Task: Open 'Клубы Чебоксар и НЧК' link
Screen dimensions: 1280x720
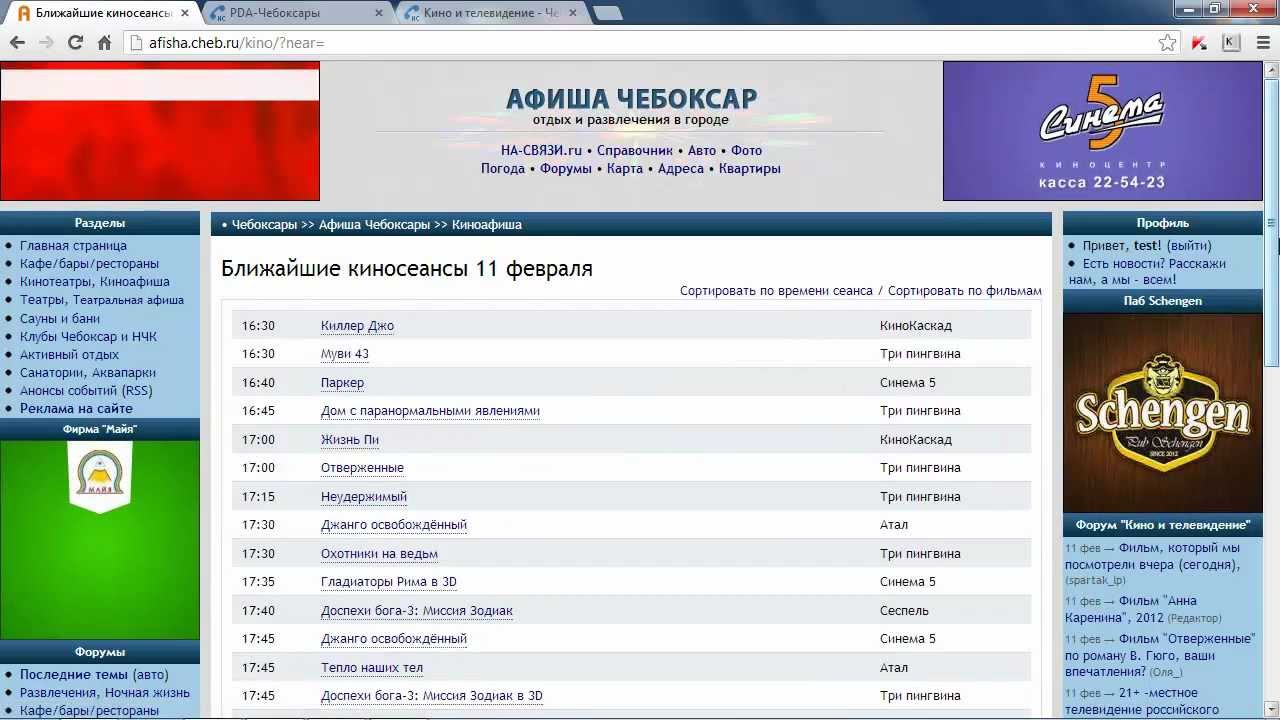Action: coord(88,337)
